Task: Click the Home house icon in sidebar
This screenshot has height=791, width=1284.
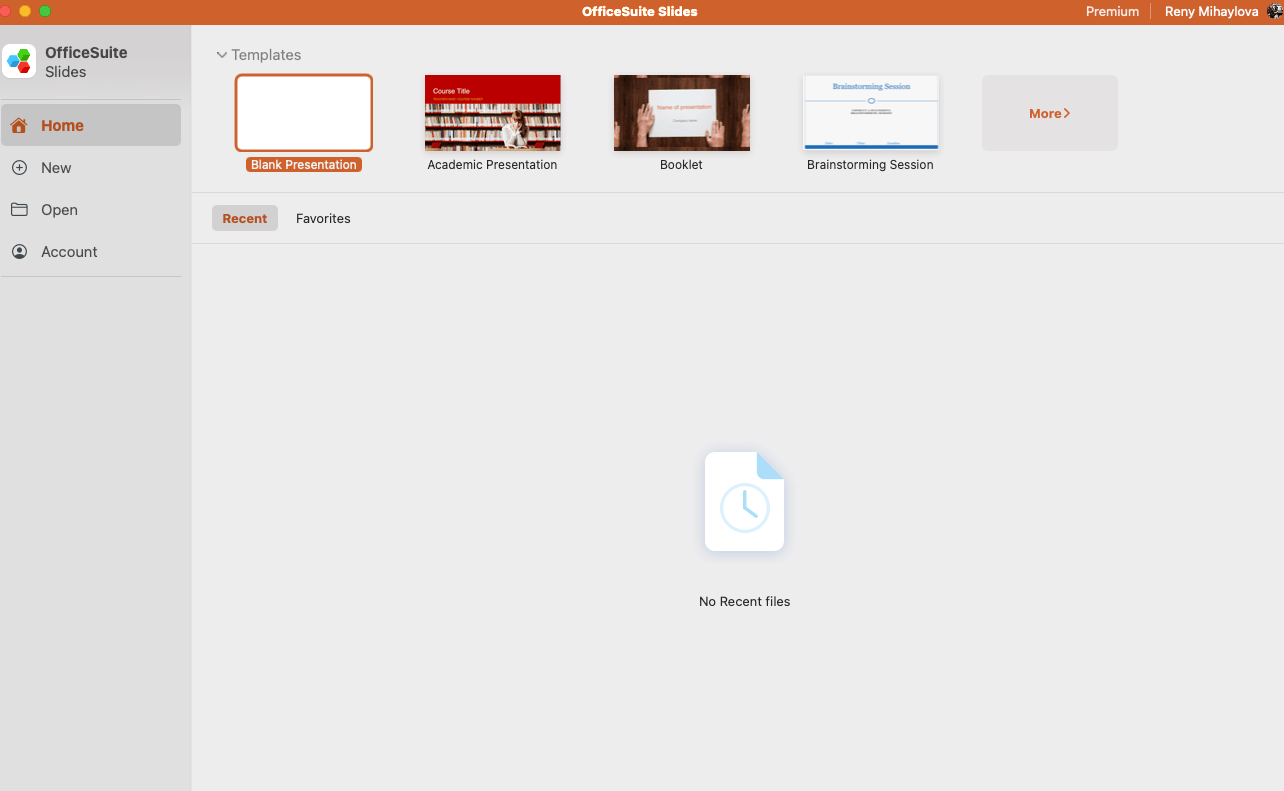Action: coord(19,126)
